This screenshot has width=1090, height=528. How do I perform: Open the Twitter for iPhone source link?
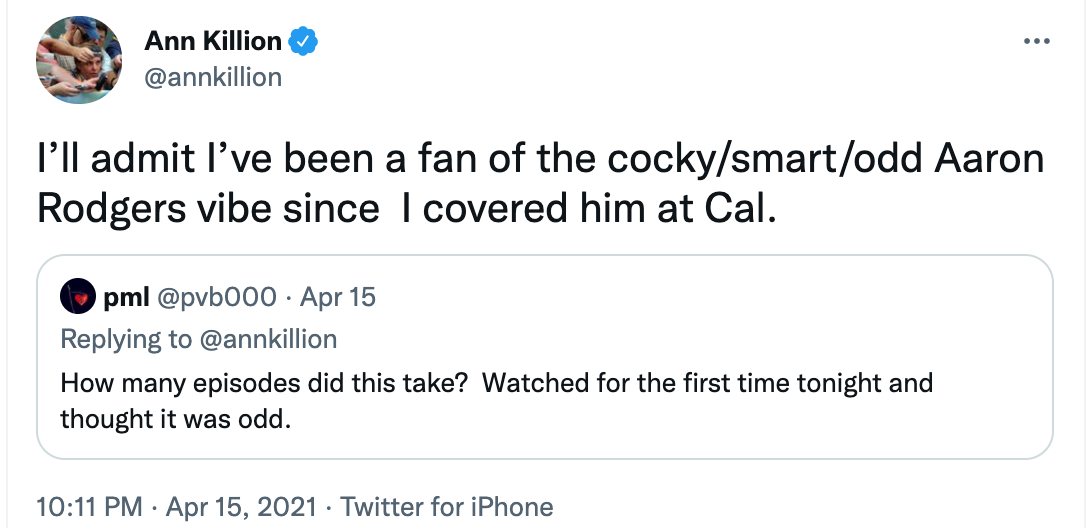pos(446,507)
